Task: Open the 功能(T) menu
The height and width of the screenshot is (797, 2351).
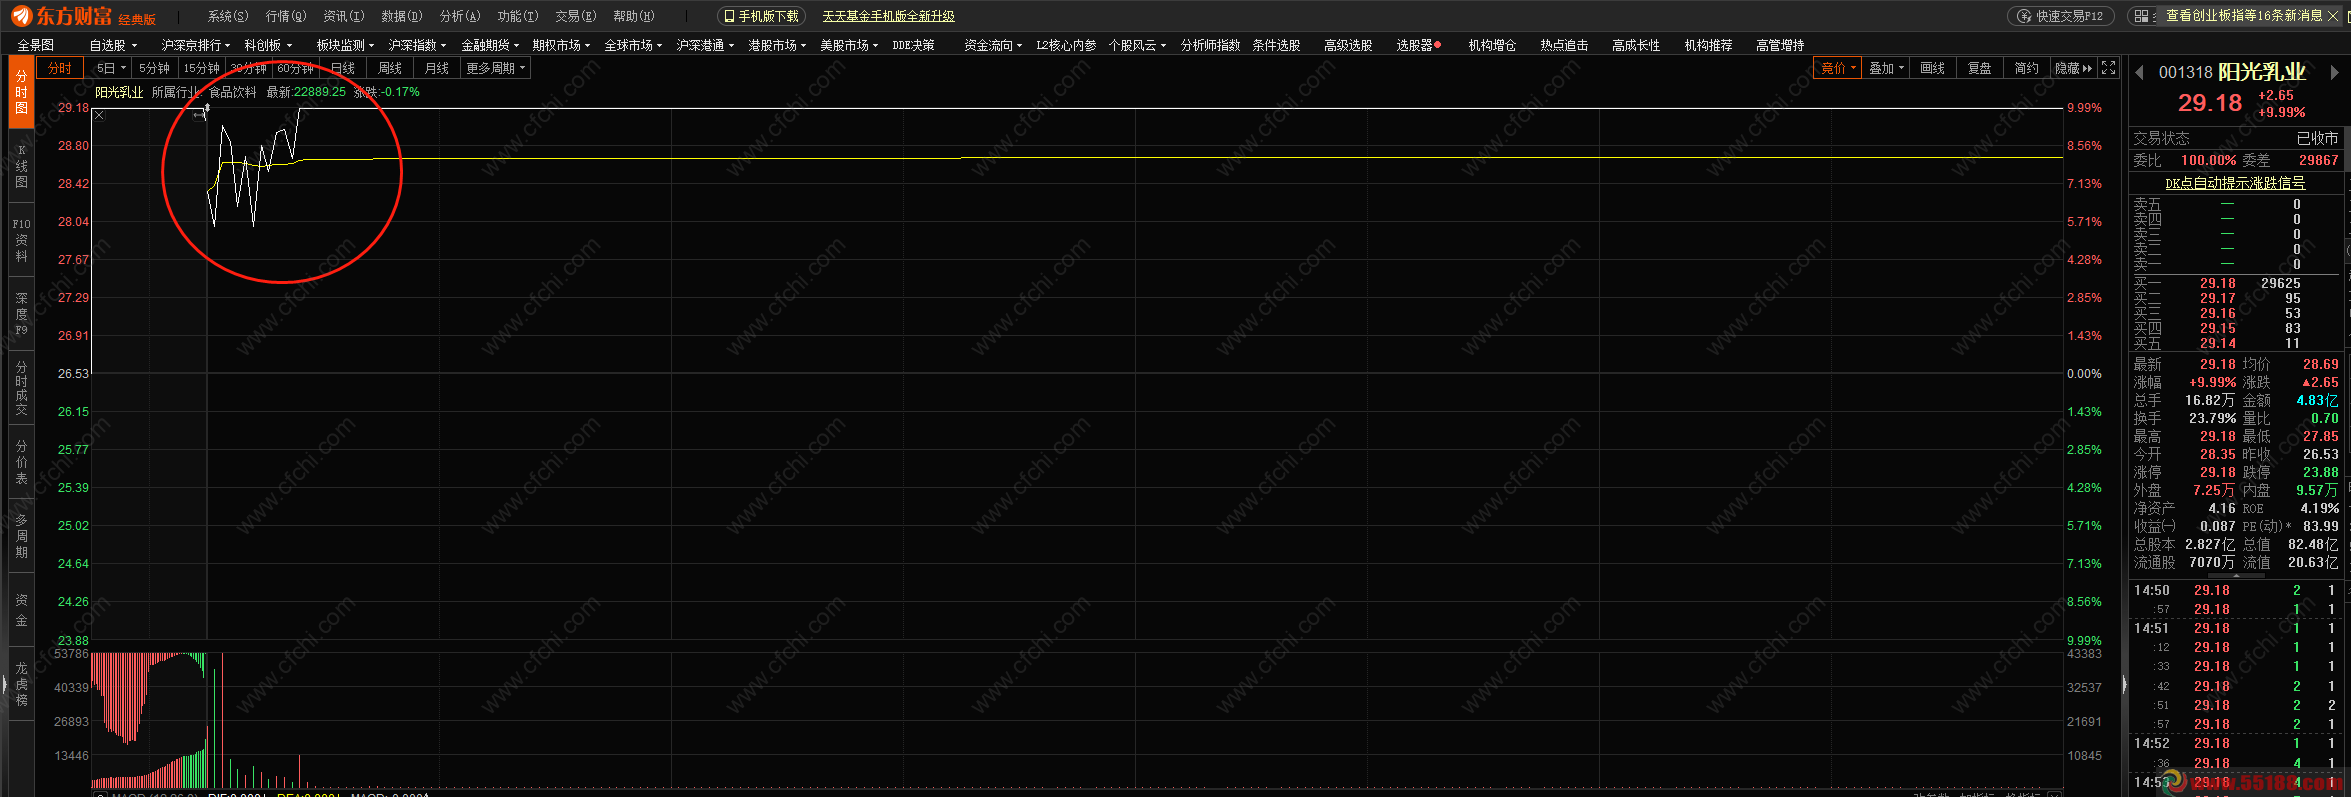Action: [518, 16]
